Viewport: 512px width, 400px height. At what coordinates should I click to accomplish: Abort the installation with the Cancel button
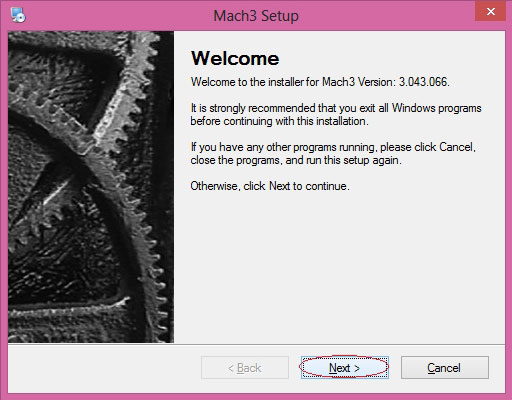click(x=445, y=368)
